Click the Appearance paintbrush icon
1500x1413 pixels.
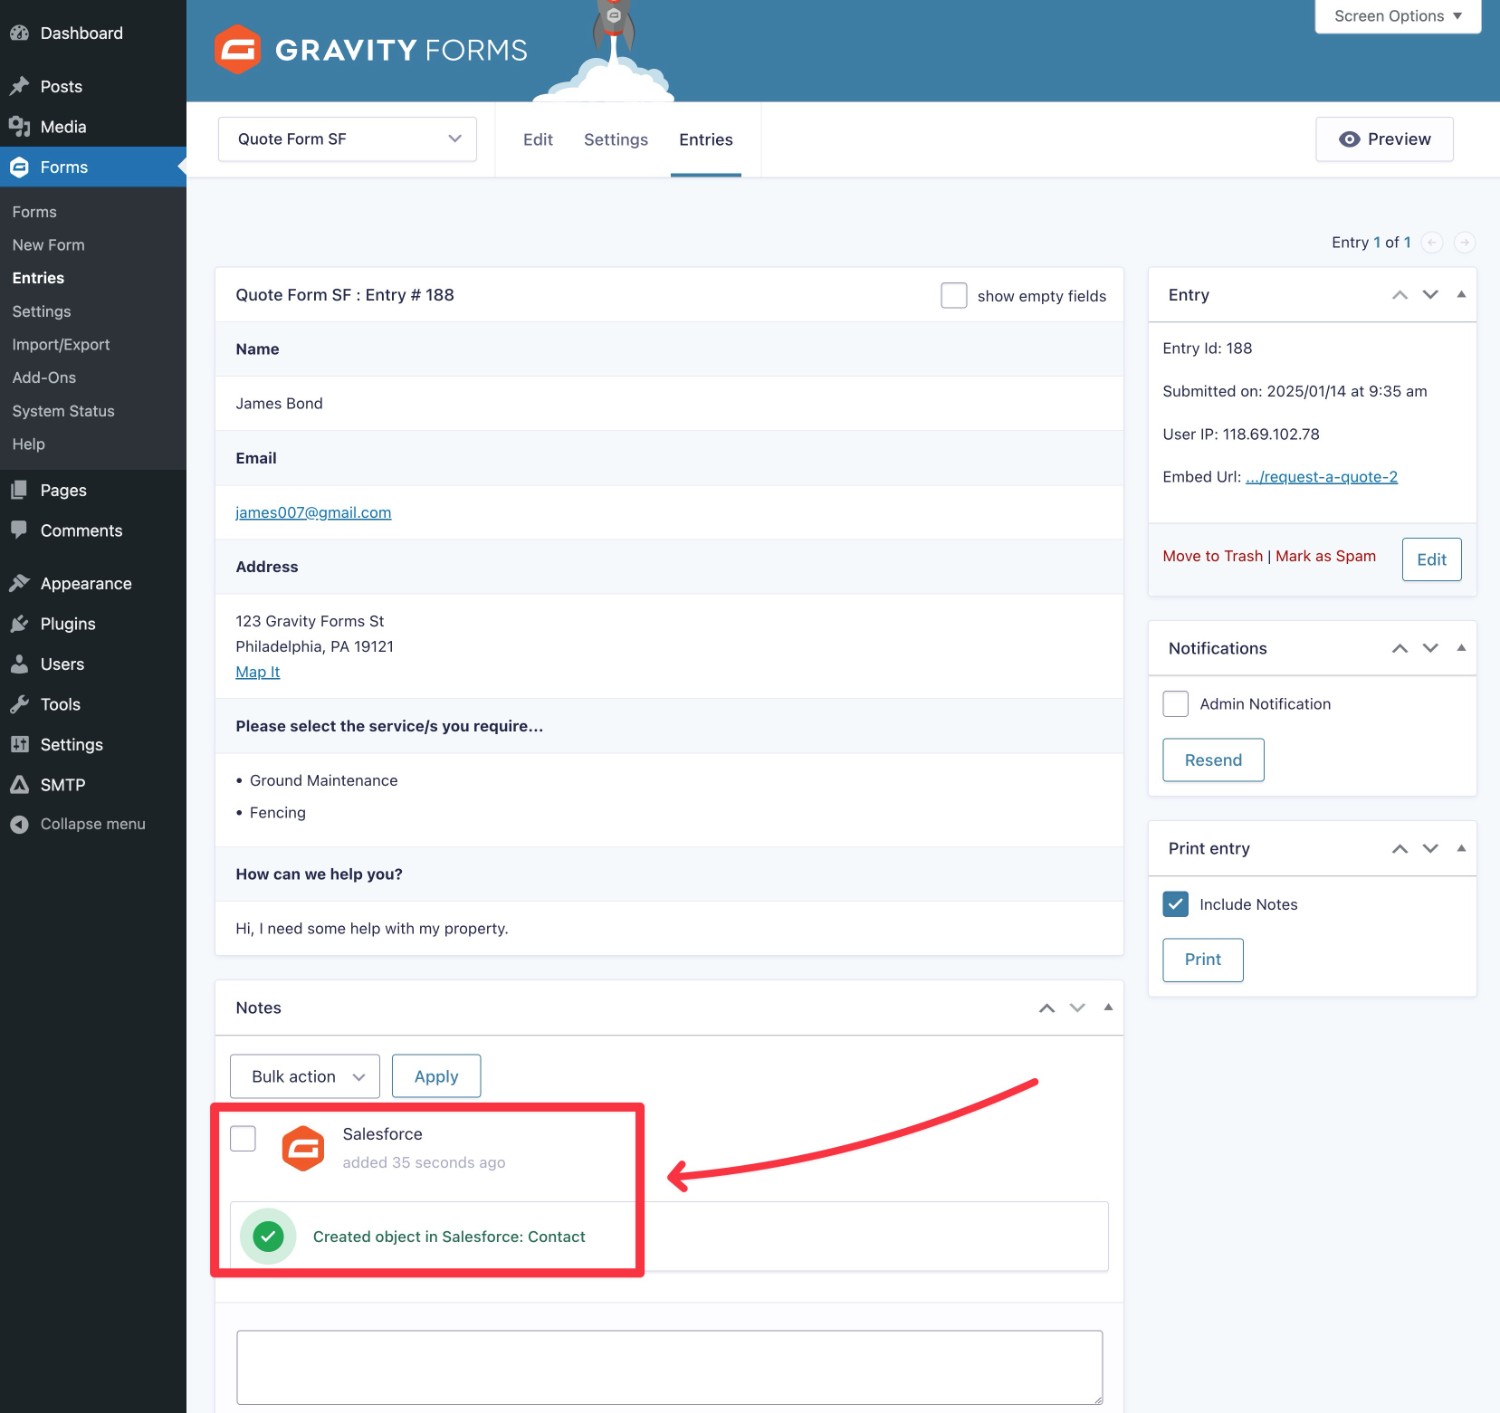click(19, 583)
